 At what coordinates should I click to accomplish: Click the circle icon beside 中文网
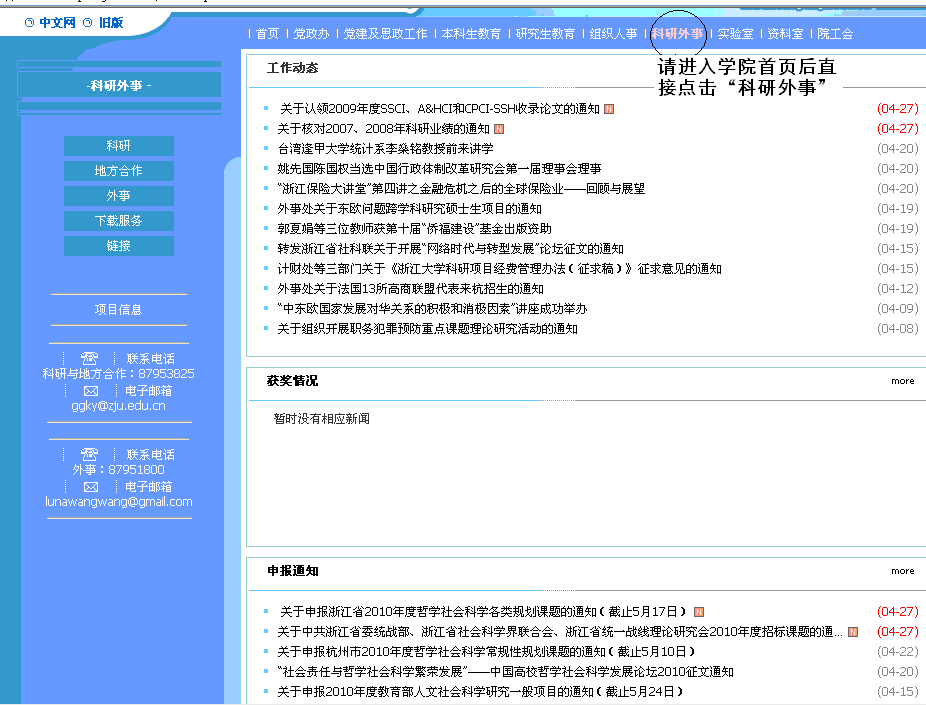(30, 23)
